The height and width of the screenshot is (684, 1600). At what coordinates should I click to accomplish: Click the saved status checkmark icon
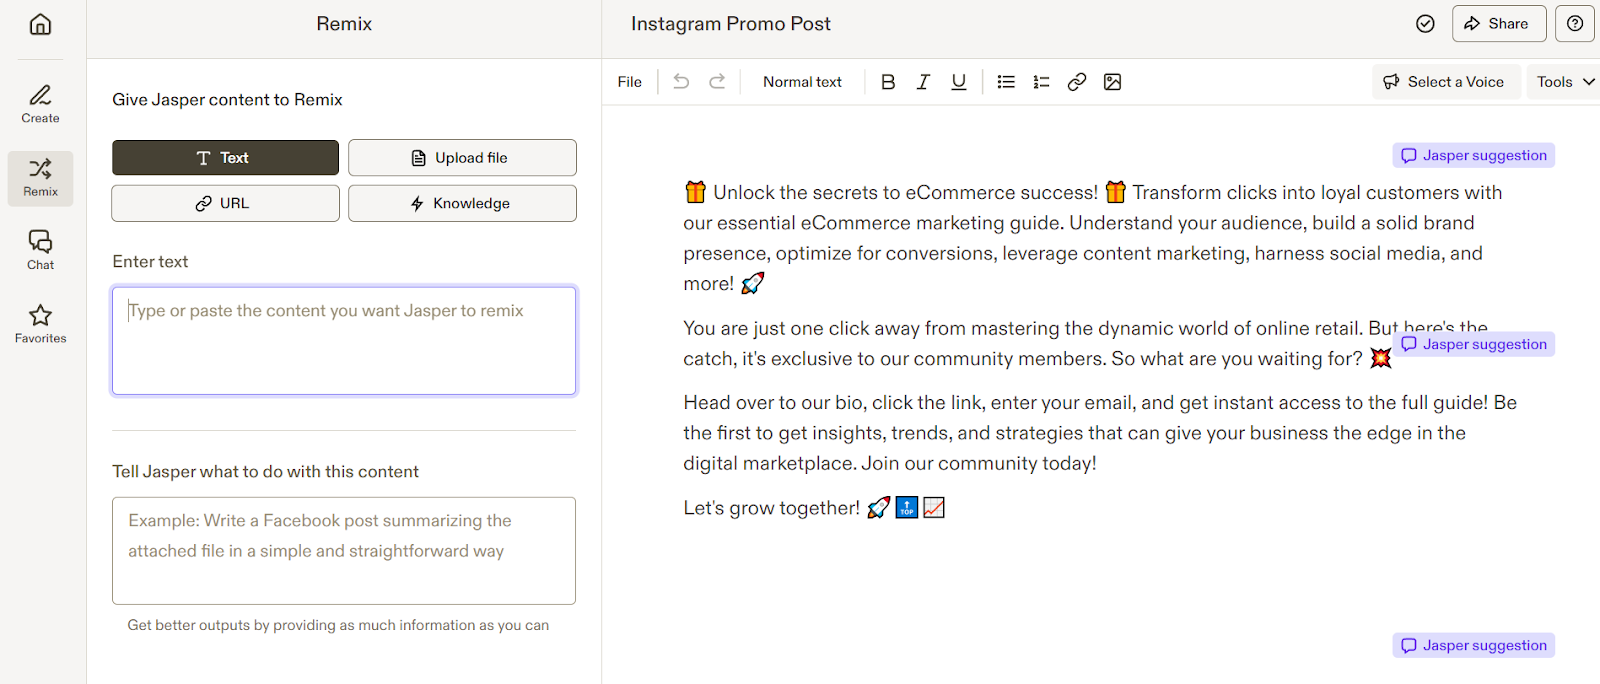(1426, 24)
